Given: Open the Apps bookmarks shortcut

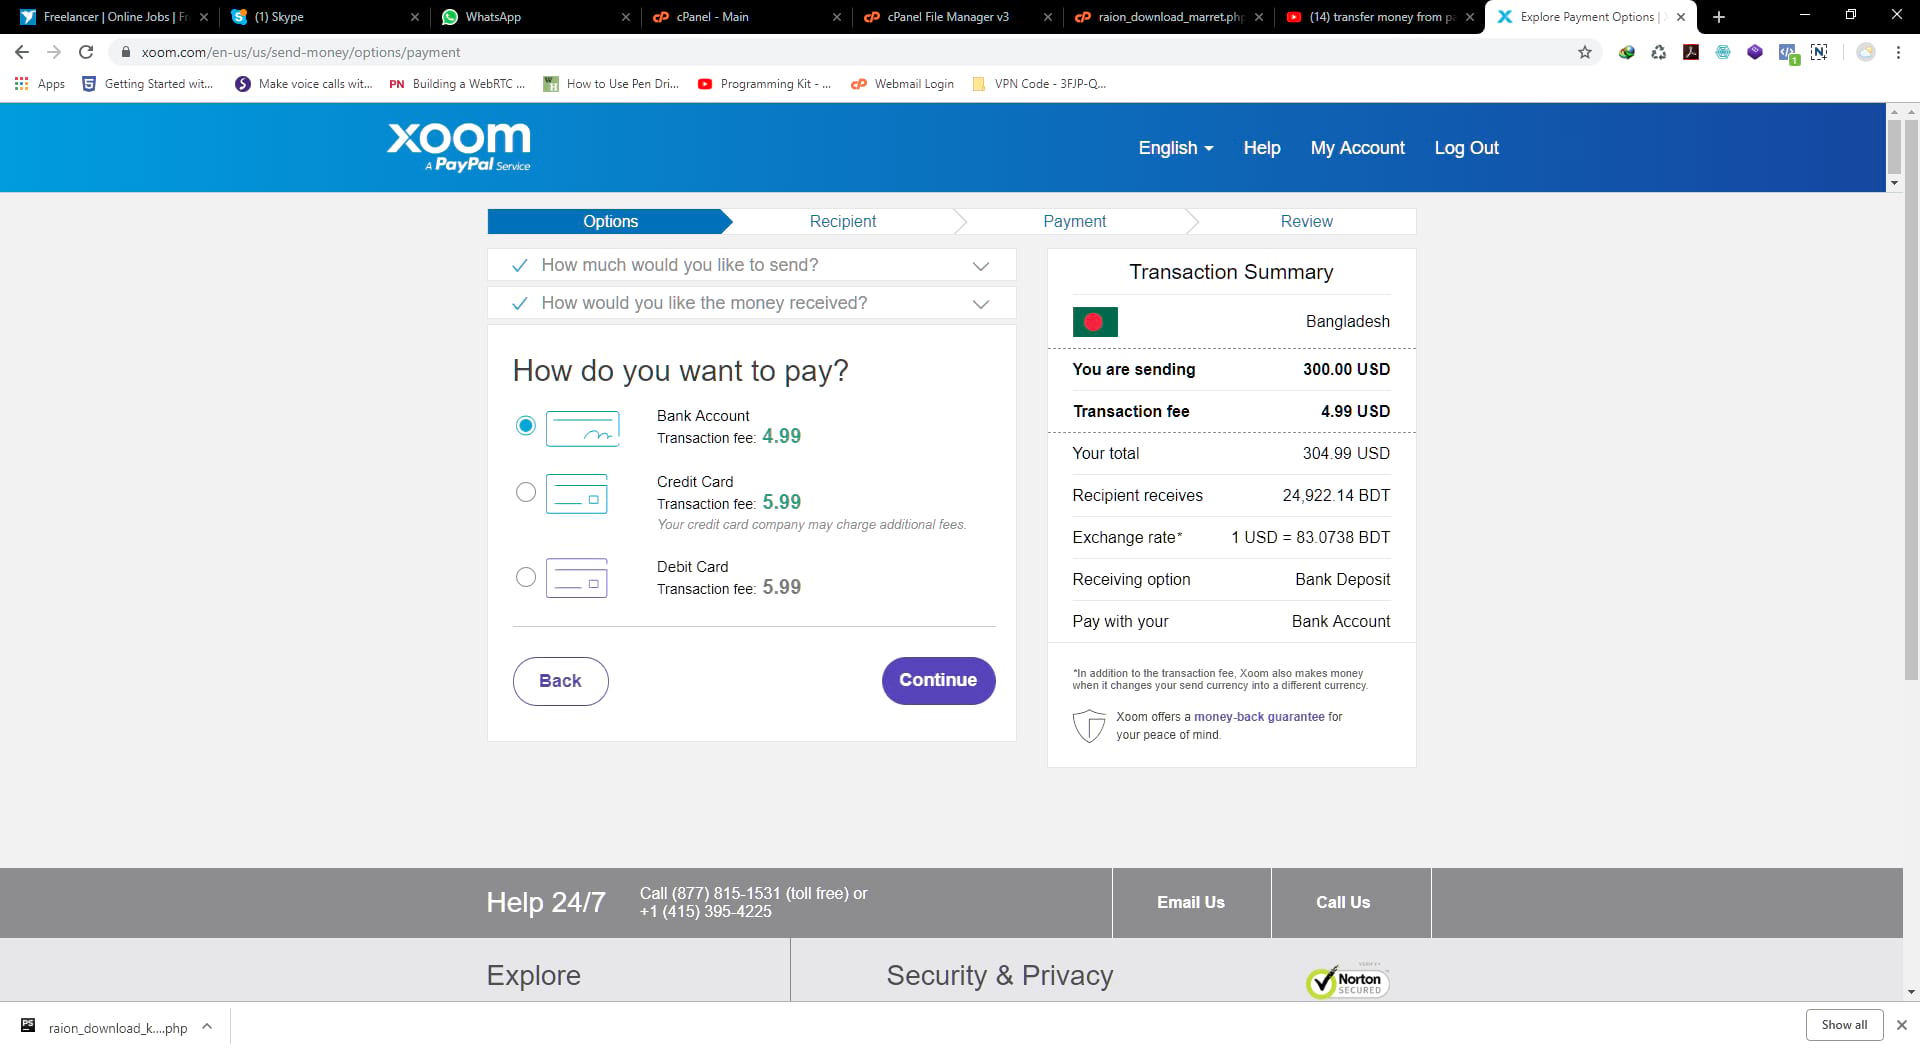Looking at the screenshot, I should (x=40, y=84).
